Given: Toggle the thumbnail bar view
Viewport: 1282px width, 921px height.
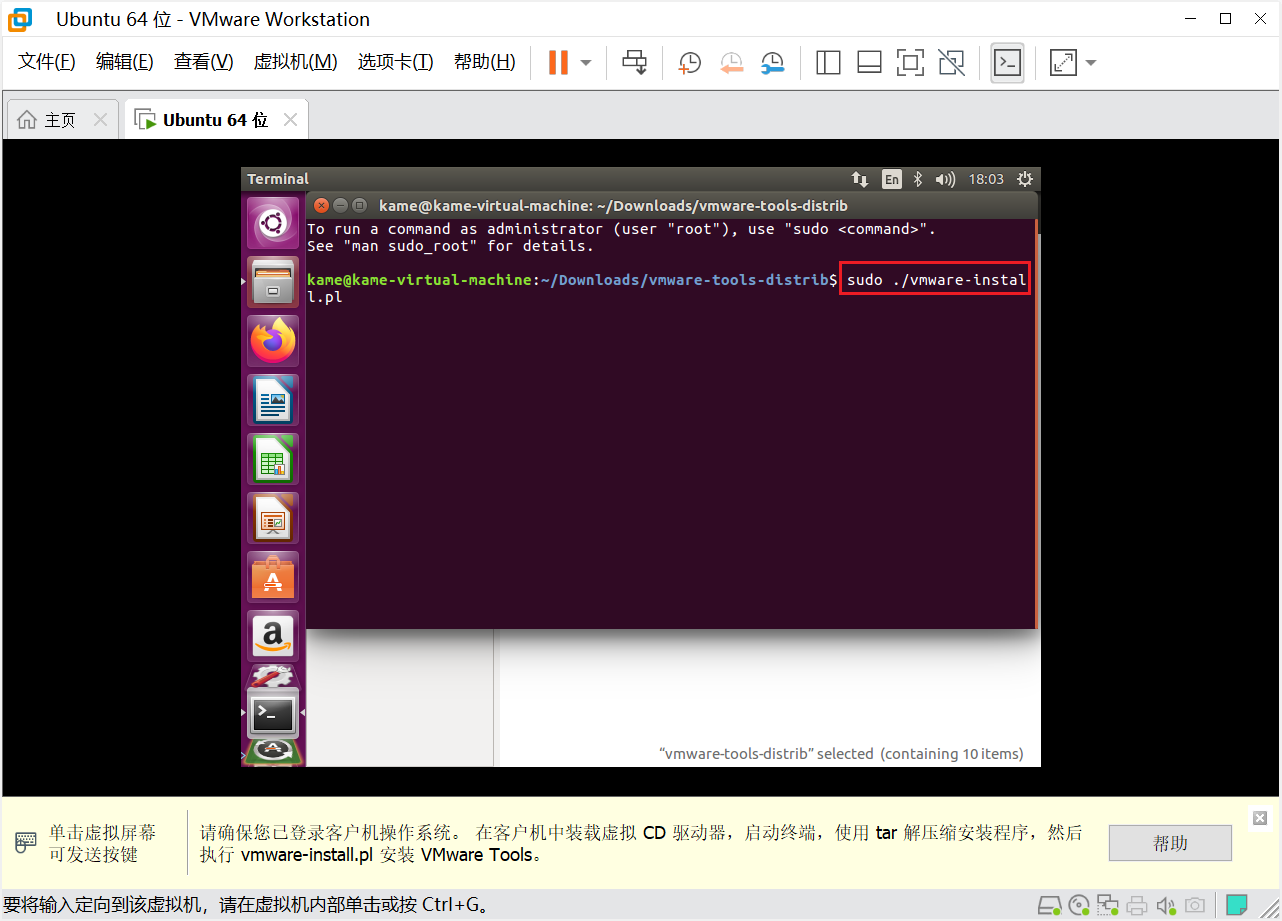Looking at the screenshot, I should 869,63.
